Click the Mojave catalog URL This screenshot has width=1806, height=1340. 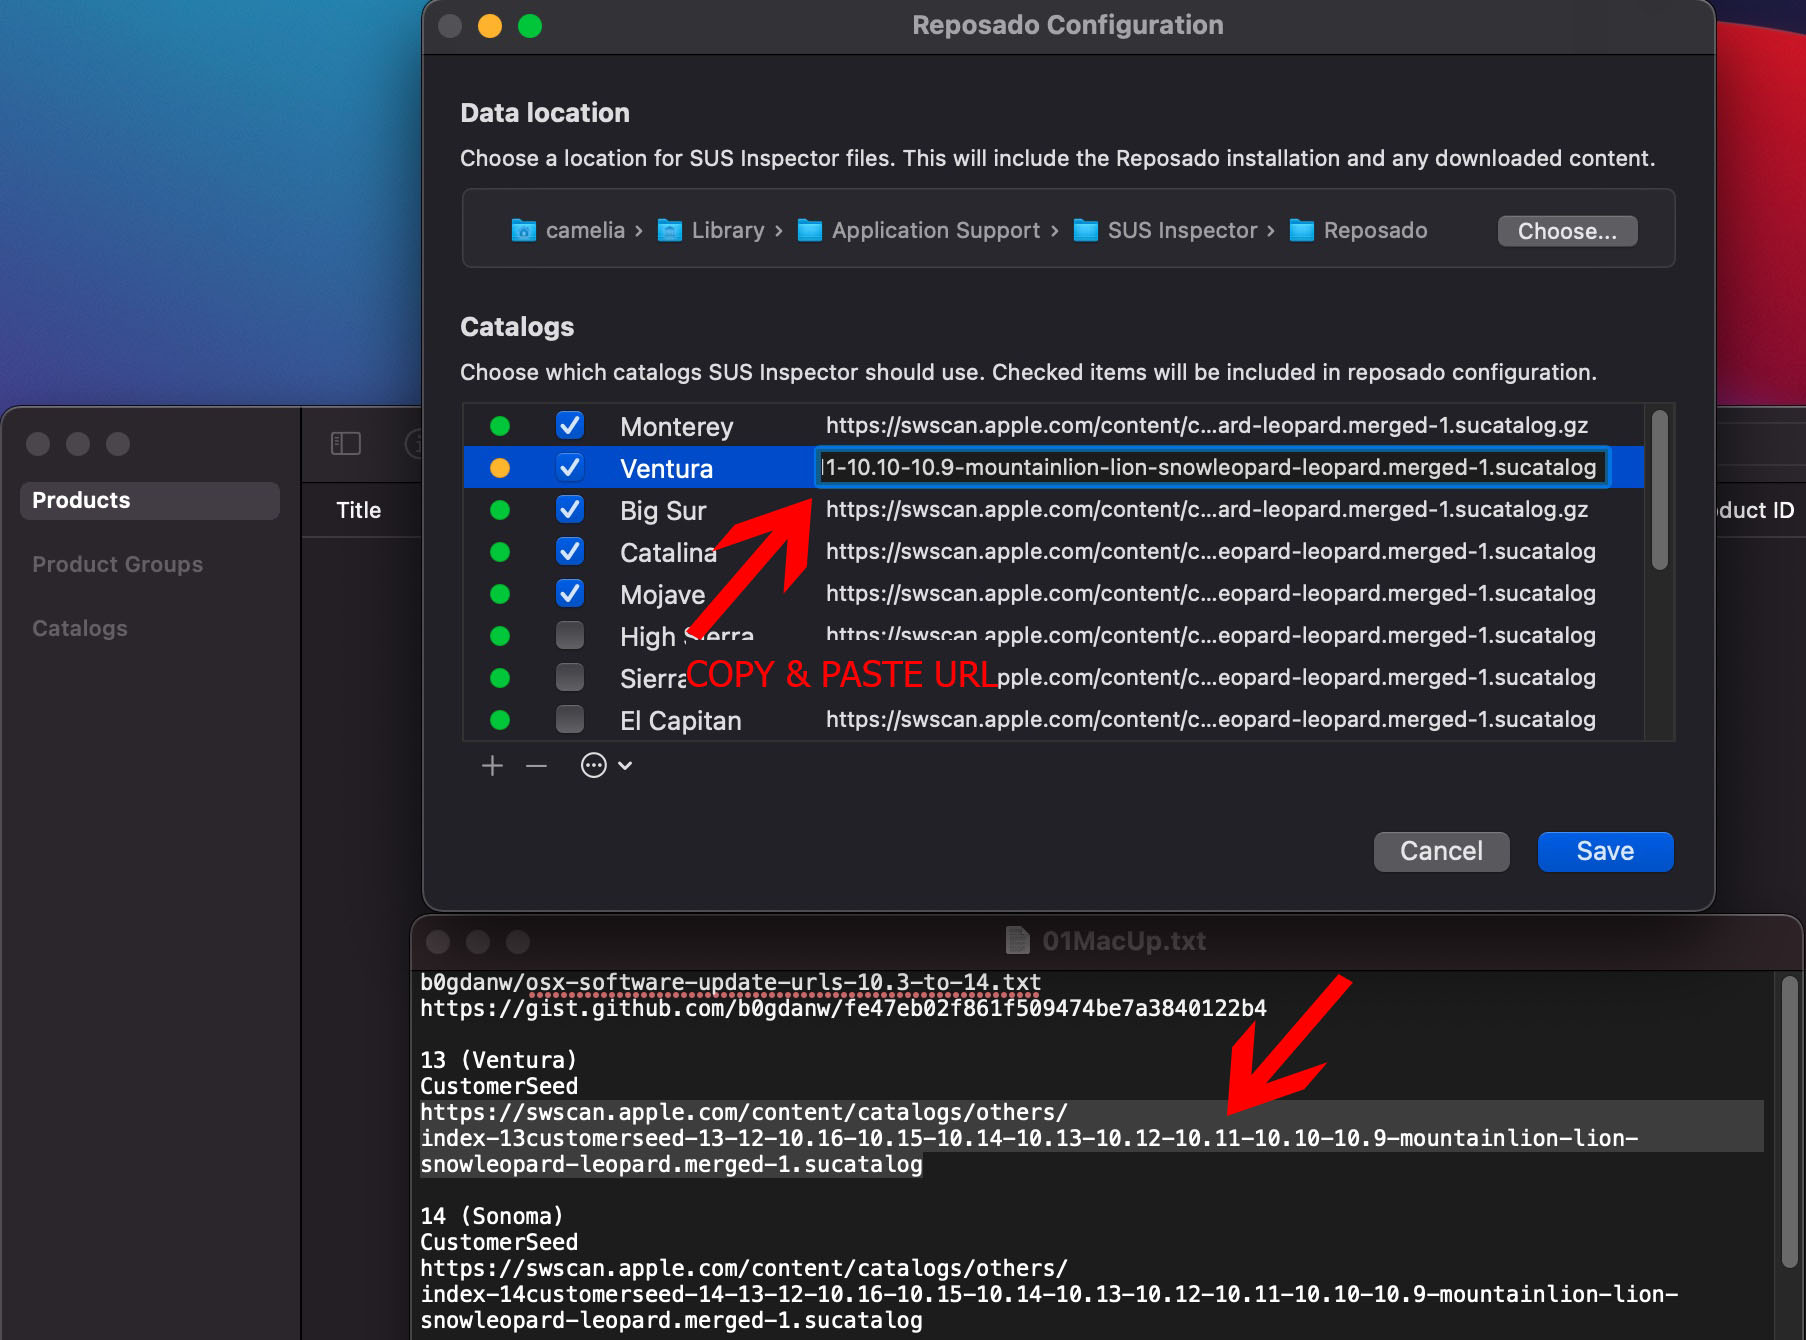[1211, 594]
